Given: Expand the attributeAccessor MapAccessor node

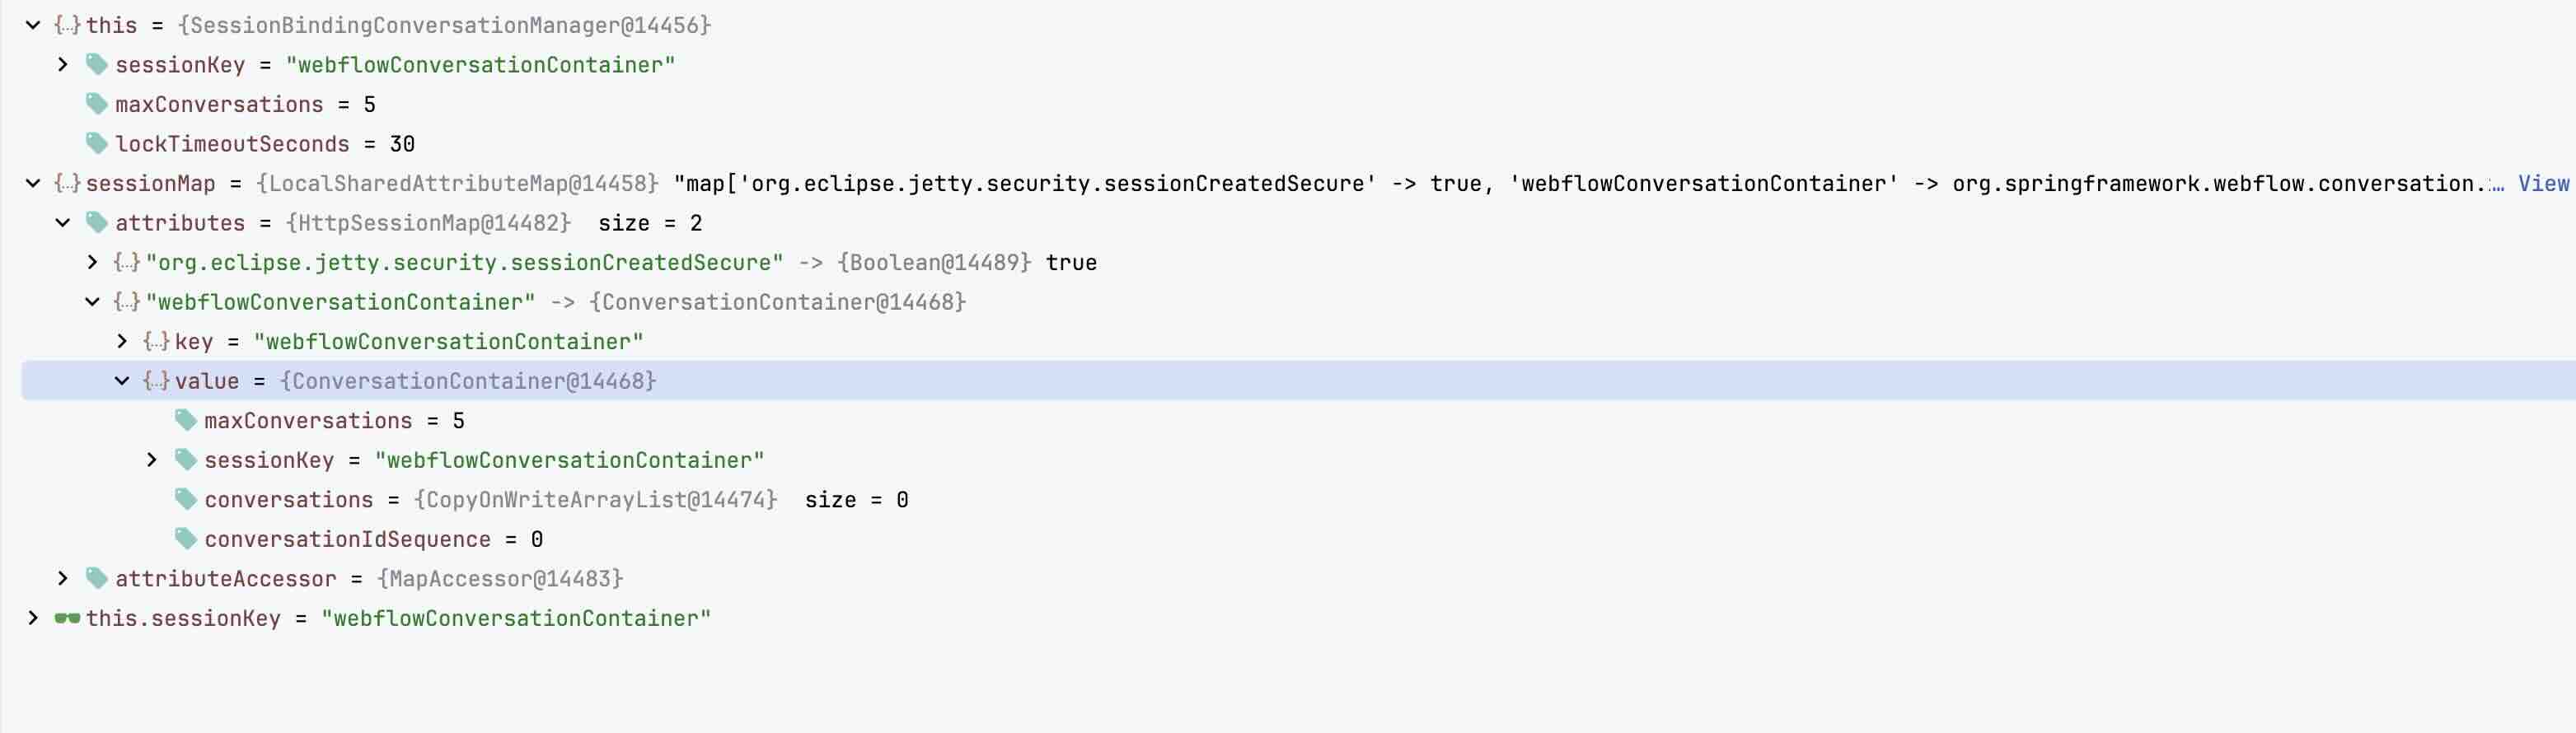Looking at the screenshot, I should click(x=63, y=578).
